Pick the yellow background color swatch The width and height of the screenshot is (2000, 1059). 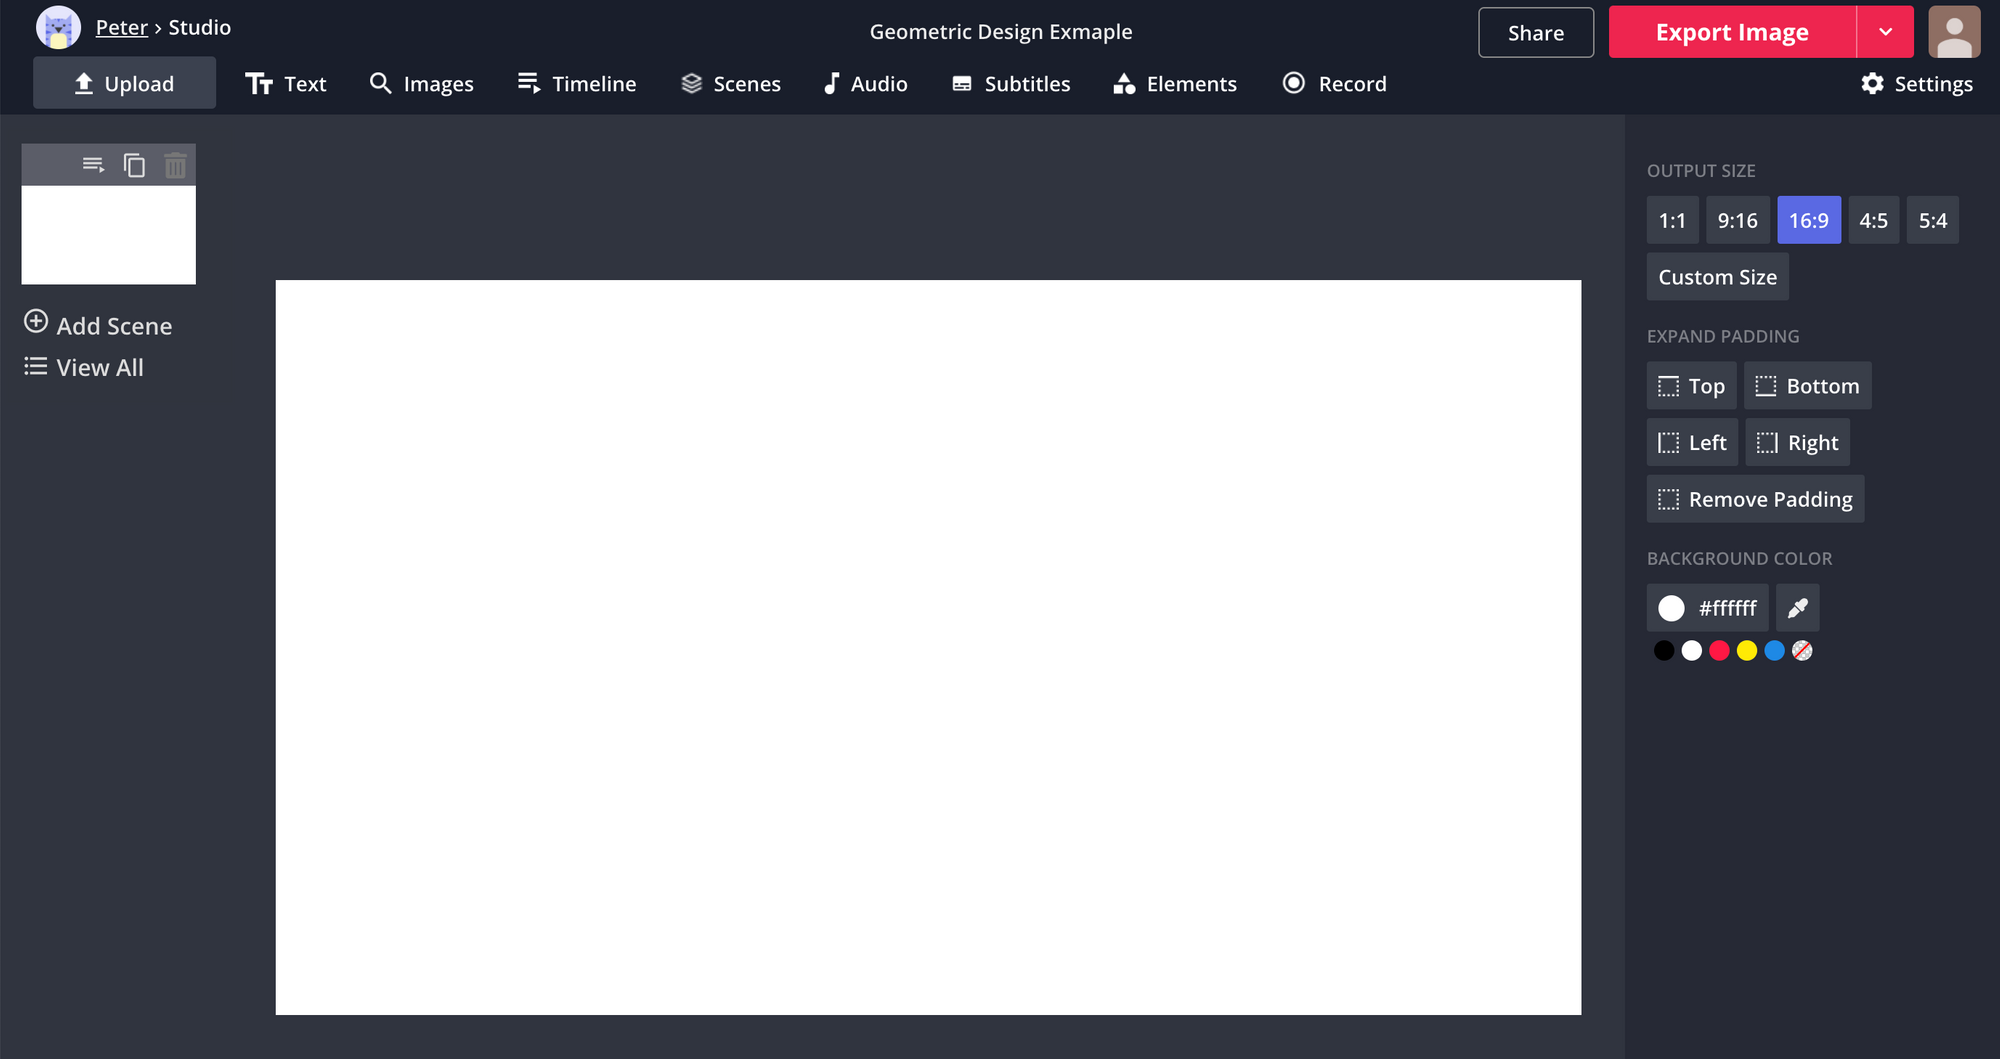point(1747,651)
